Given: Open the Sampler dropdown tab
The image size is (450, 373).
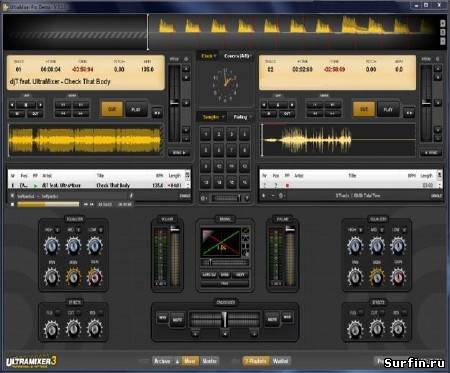Looking at the screenshot, I should [213, 117].
